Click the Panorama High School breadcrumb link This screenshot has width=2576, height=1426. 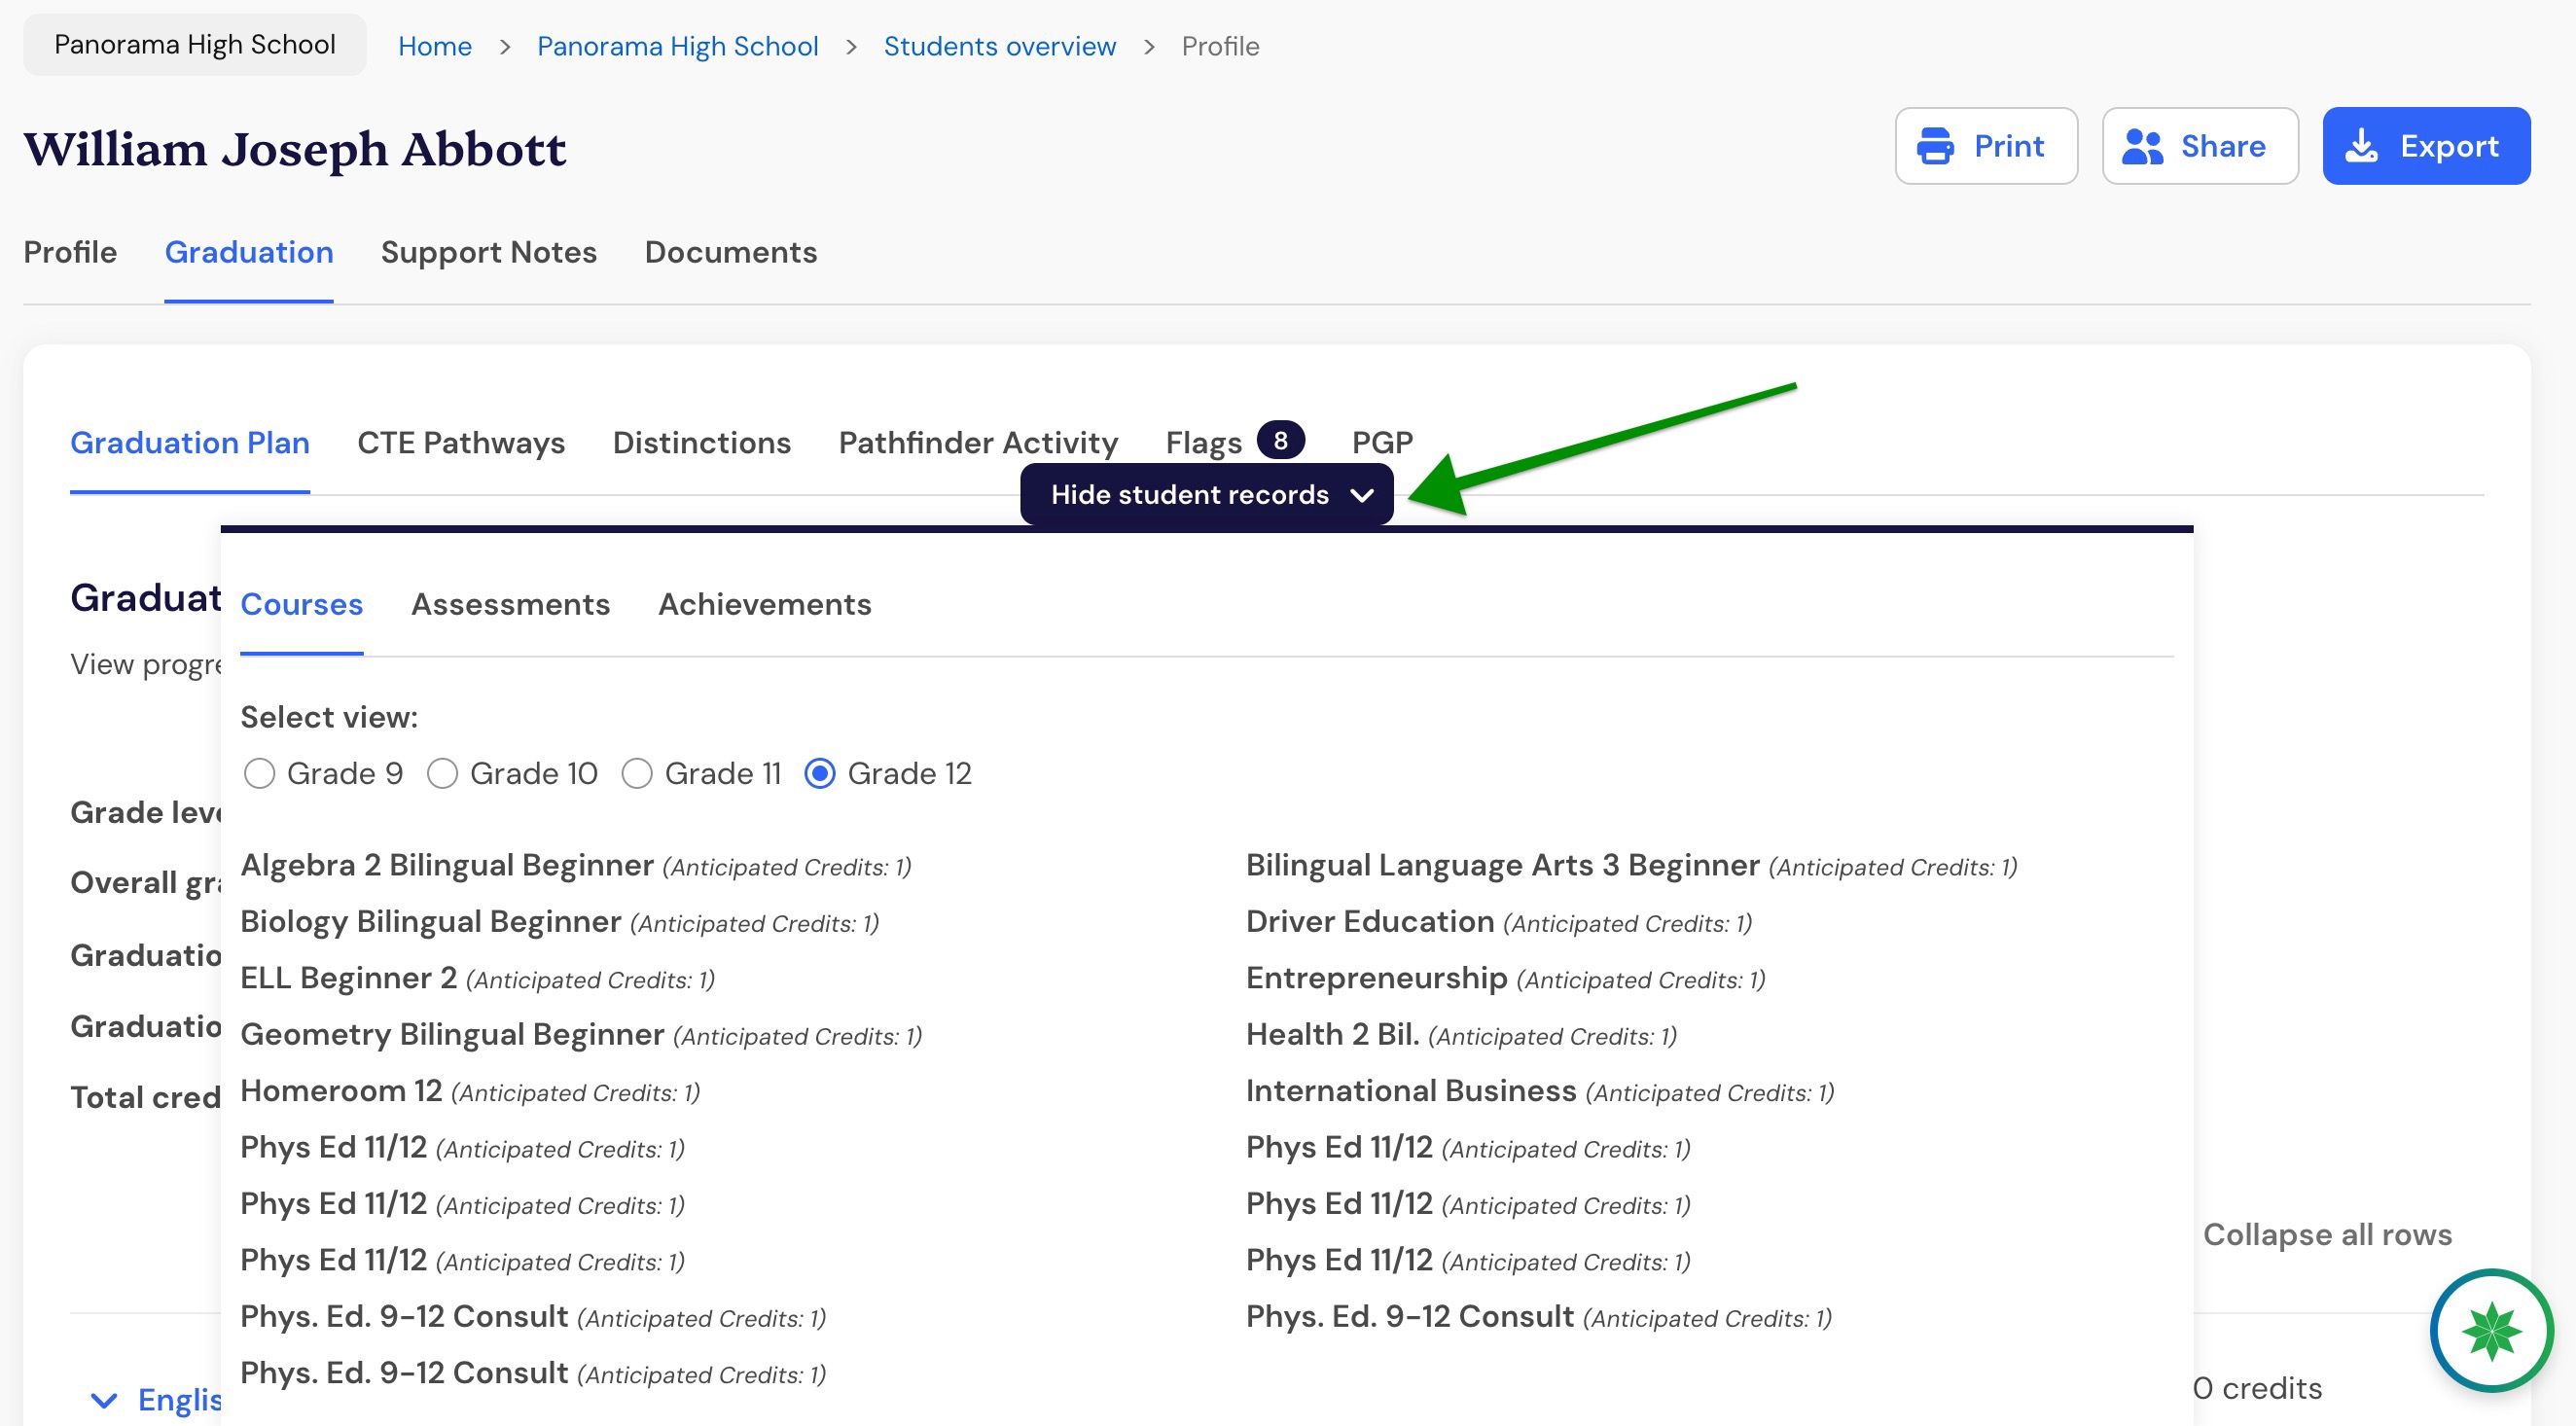[678, 46]
